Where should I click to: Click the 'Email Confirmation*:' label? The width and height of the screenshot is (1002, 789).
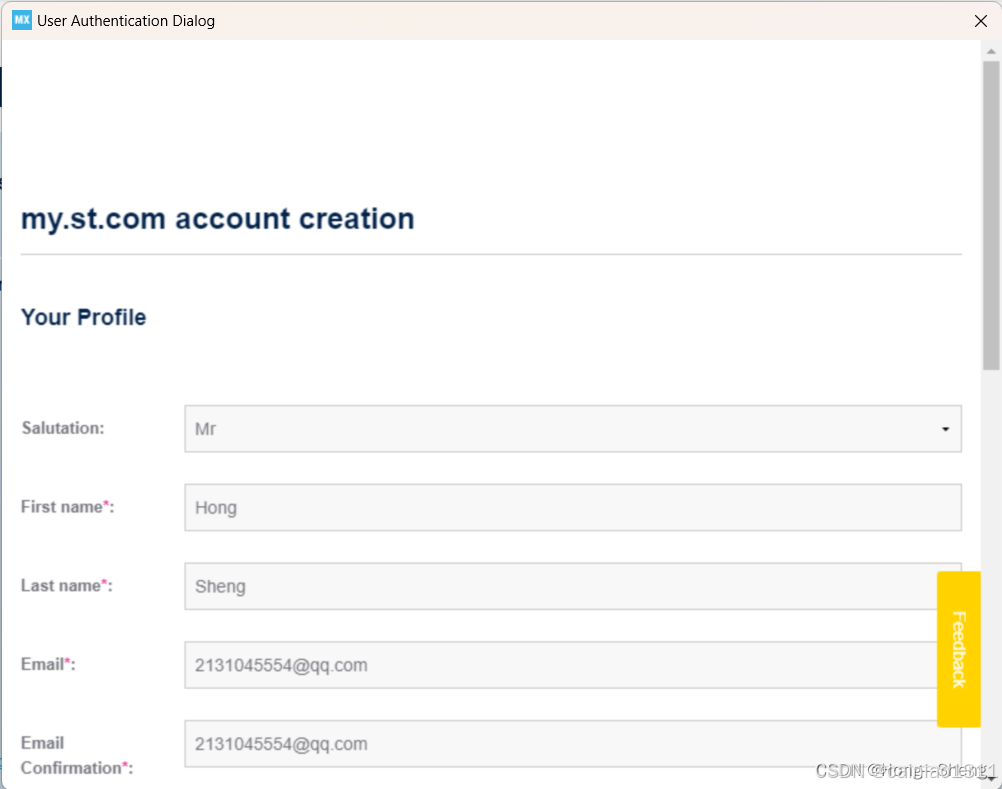[77, 755]
